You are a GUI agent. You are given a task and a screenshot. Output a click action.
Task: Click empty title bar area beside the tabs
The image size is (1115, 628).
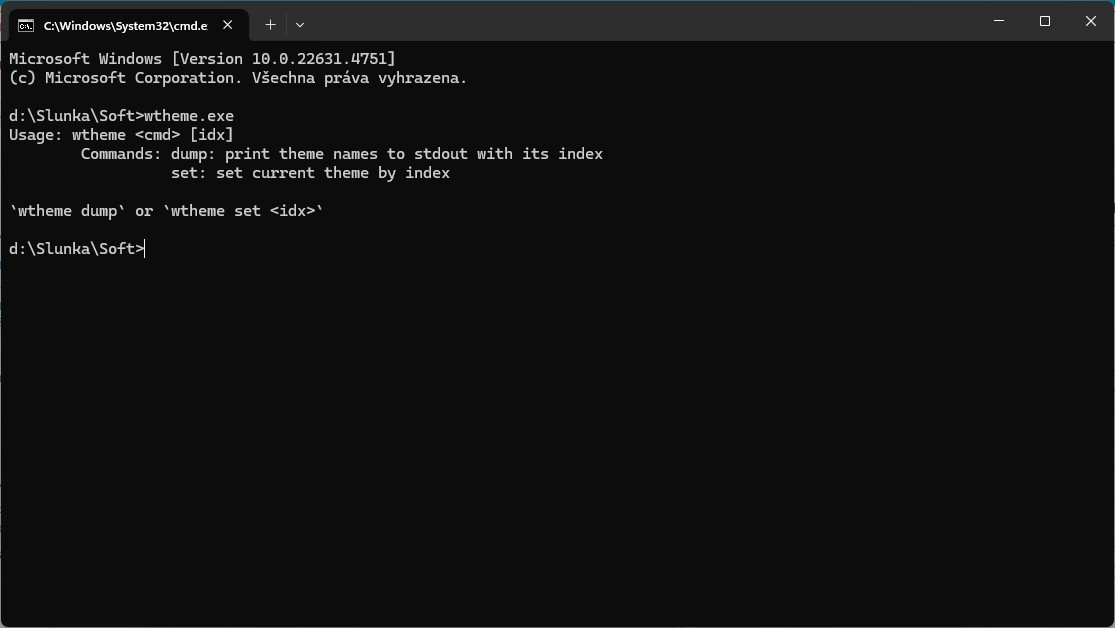pos(640,21)
